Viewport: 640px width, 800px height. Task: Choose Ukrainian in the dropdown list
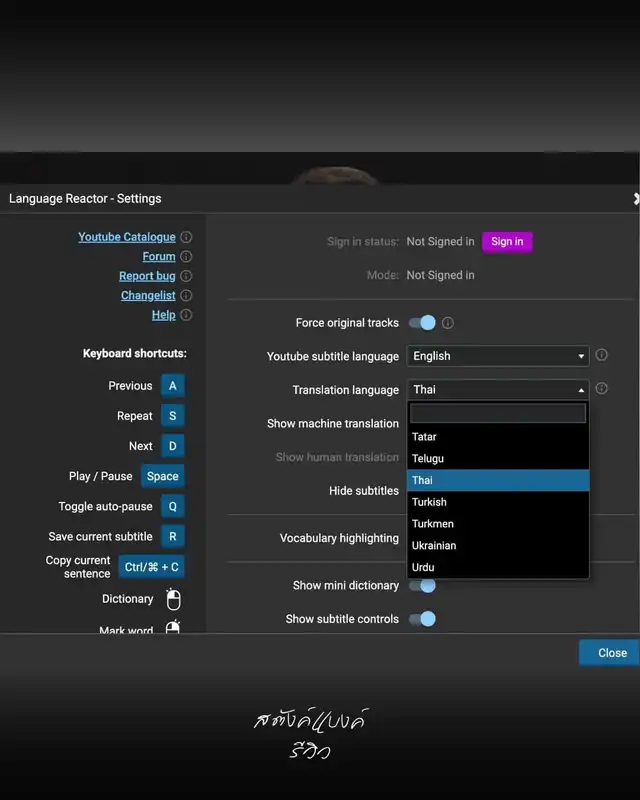click(434, 546)
